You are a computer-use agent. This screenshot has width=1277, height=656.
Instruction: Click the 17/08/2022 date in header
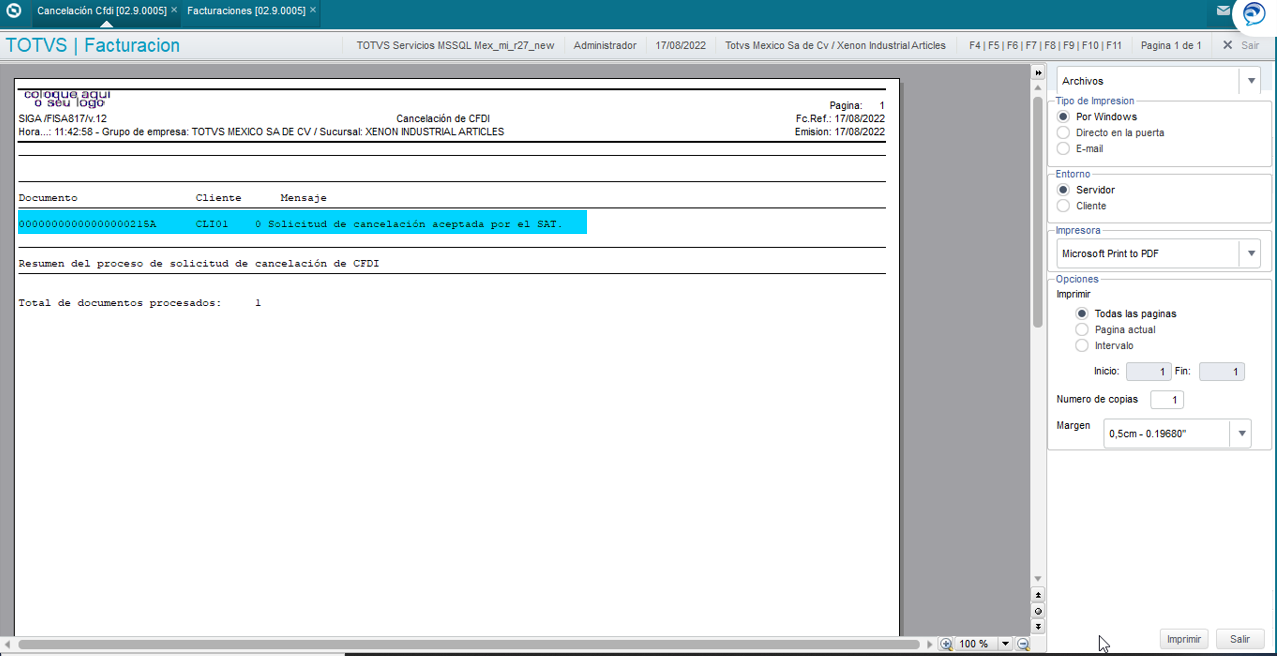681,45
